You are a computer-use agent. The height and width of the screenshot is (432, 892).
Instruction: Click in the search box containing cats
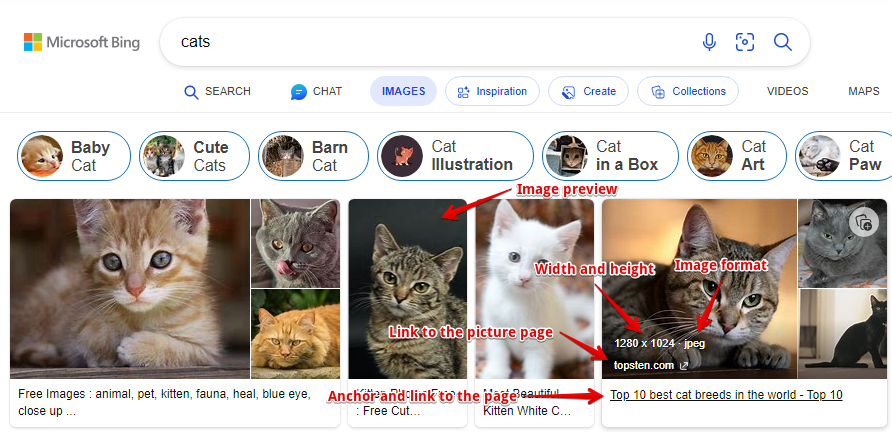[430, 42]
